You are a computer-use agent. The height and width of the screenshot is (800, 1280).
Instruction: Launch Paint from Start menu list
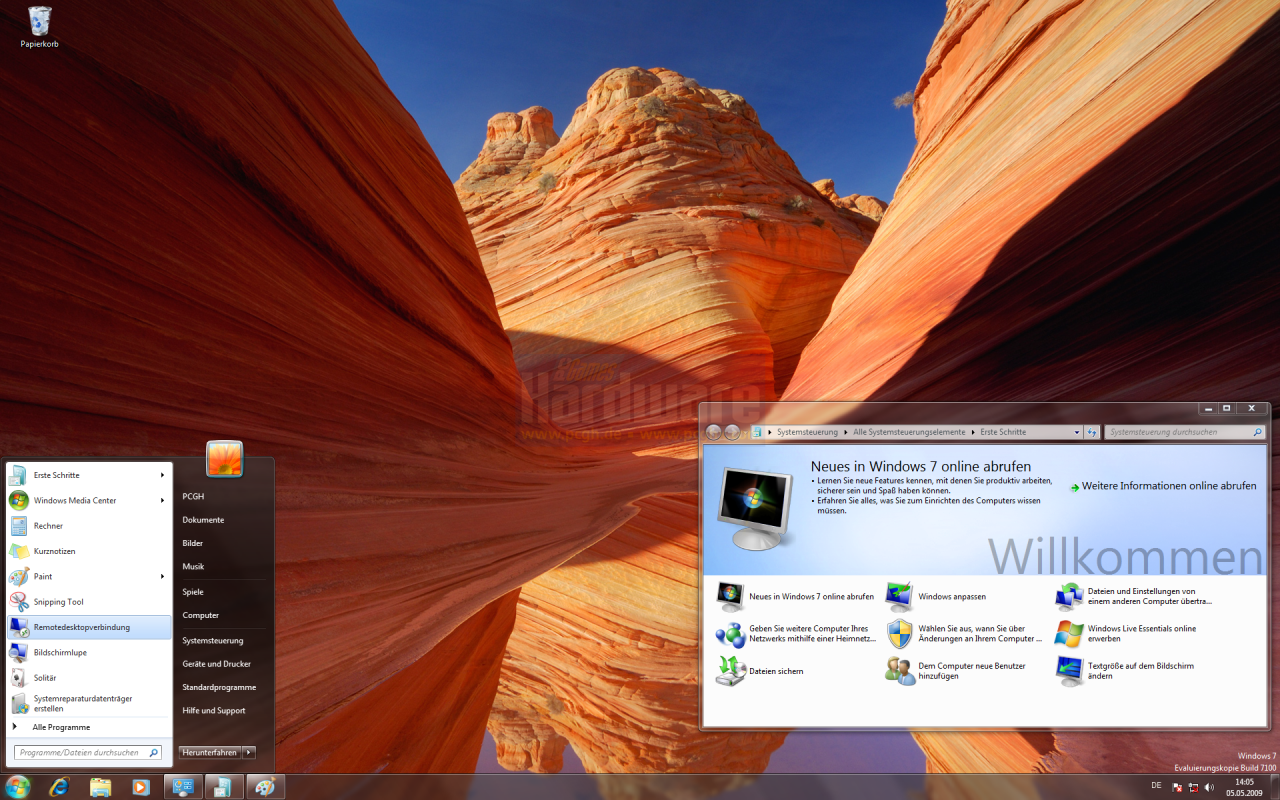tap(89, 576)
